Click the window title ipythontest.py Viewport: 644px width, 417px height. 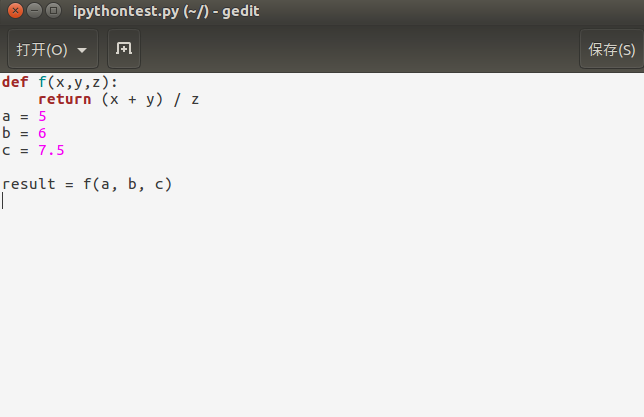pos(126,11)
